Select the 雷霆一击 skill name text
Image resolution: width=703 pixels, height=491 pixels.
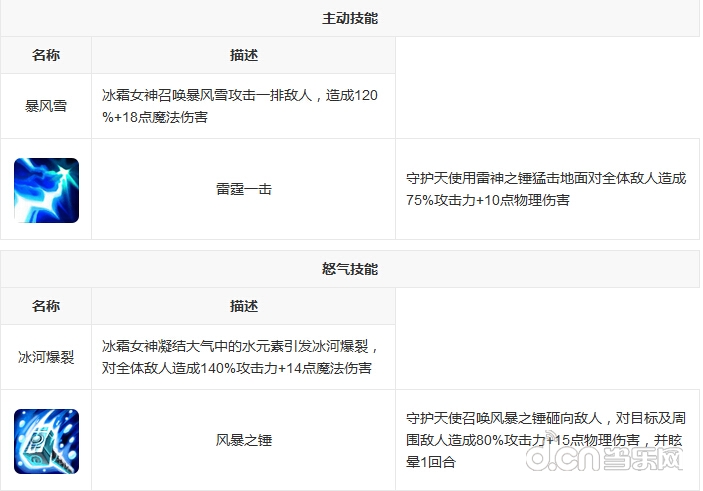tap(243, 189)
